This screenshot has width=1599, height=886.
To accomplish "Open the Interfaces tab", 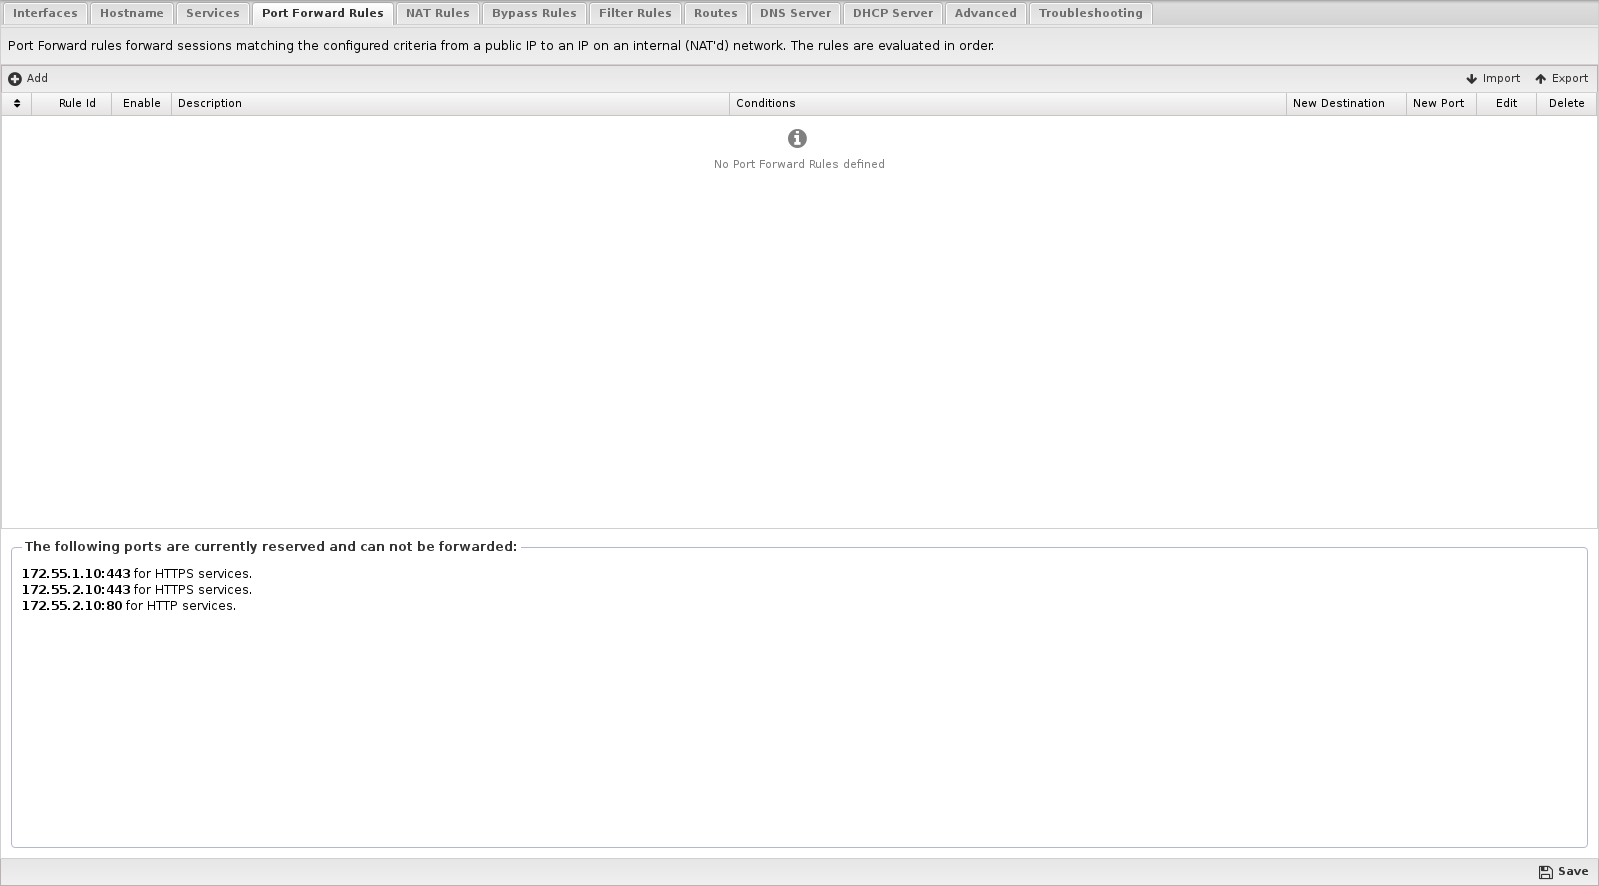I will point(45,13).
